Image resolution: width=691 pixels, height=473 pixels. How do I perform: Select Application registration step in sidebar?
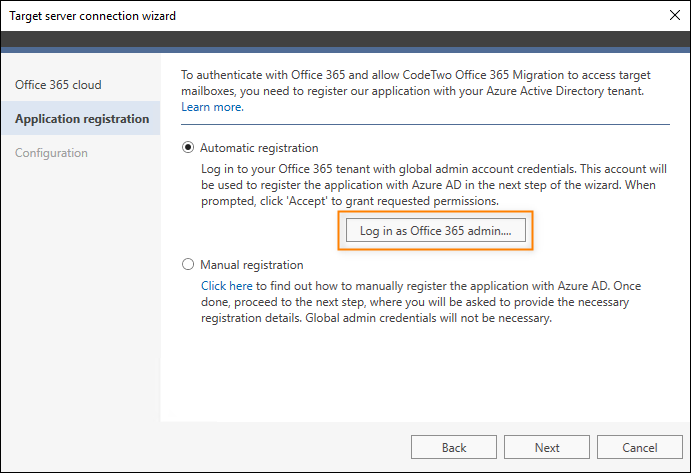click(82, 119)
